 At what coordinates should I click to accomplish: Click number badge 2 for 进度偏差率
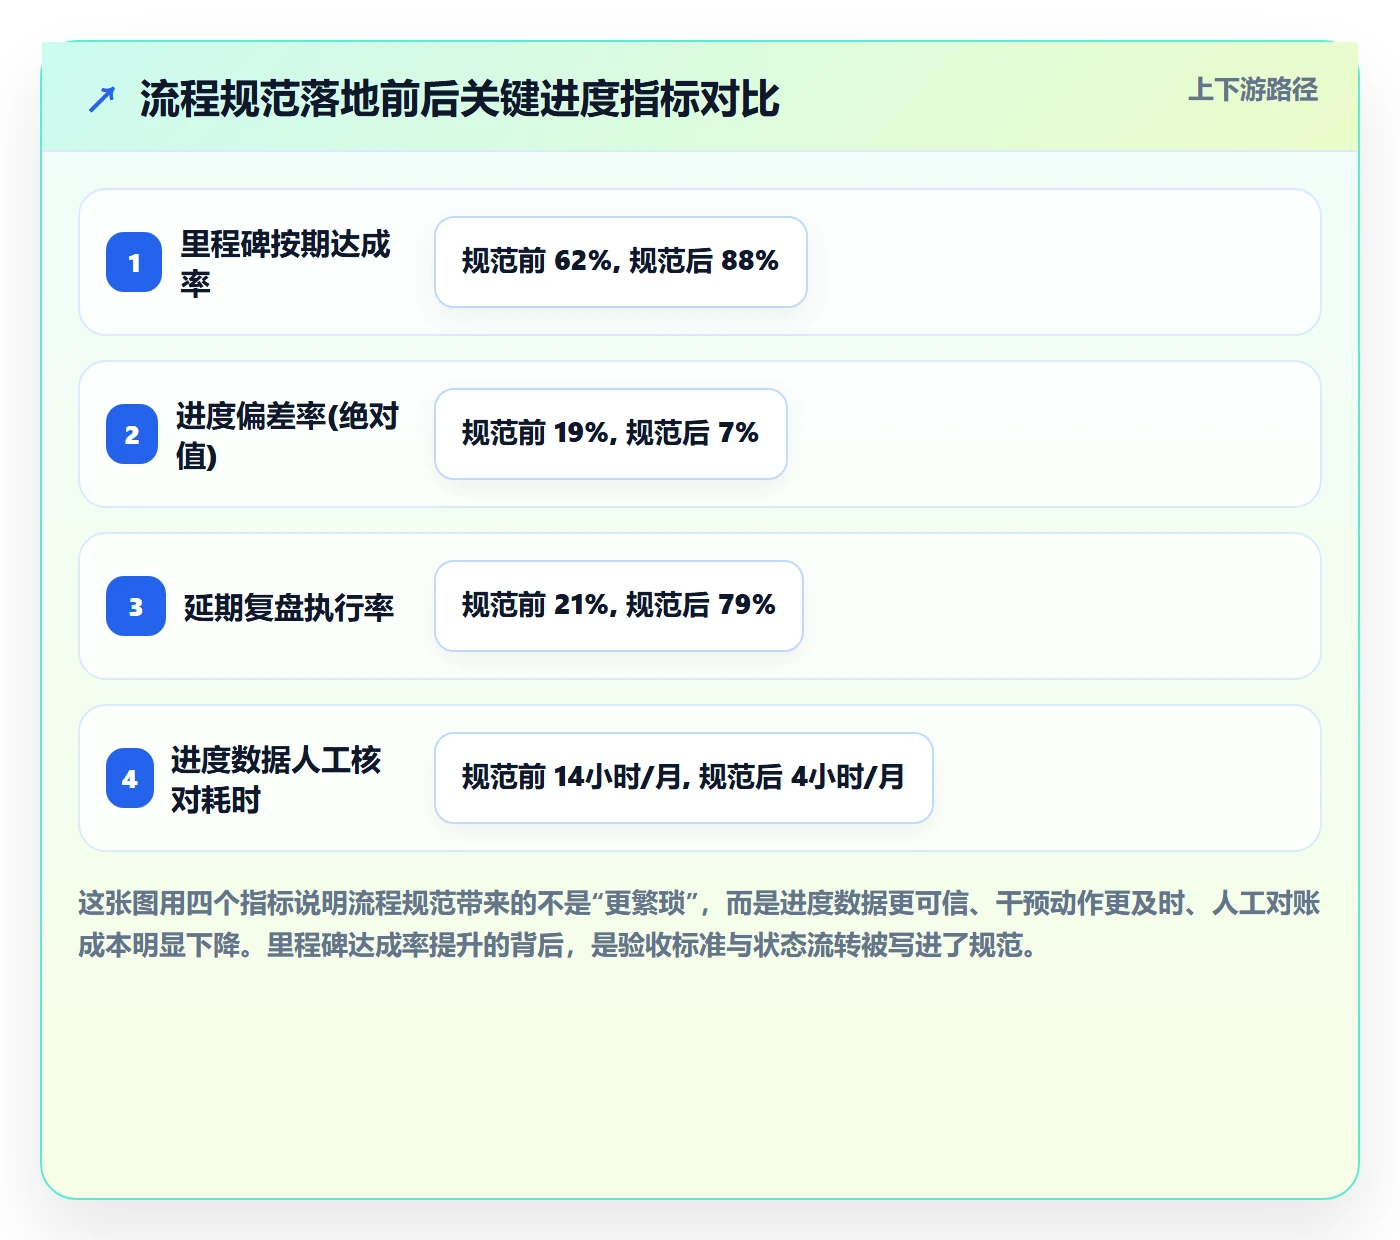coord(132,434)
